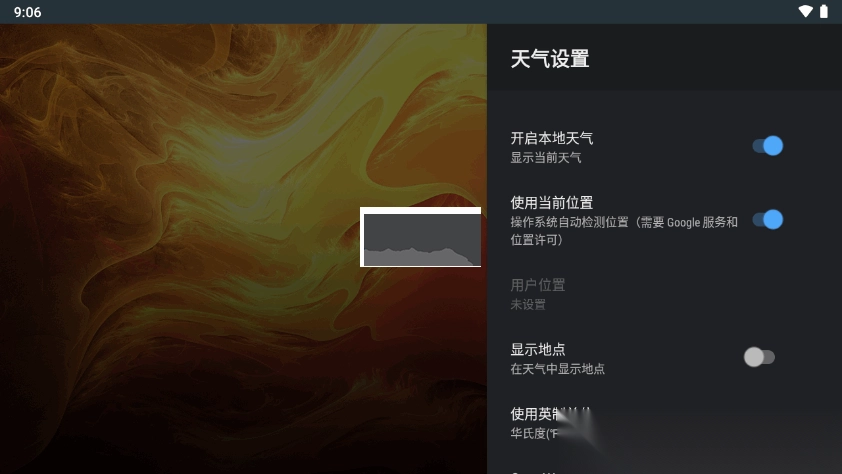Tap the 华氏度 subtitle text

click(535, 433)
